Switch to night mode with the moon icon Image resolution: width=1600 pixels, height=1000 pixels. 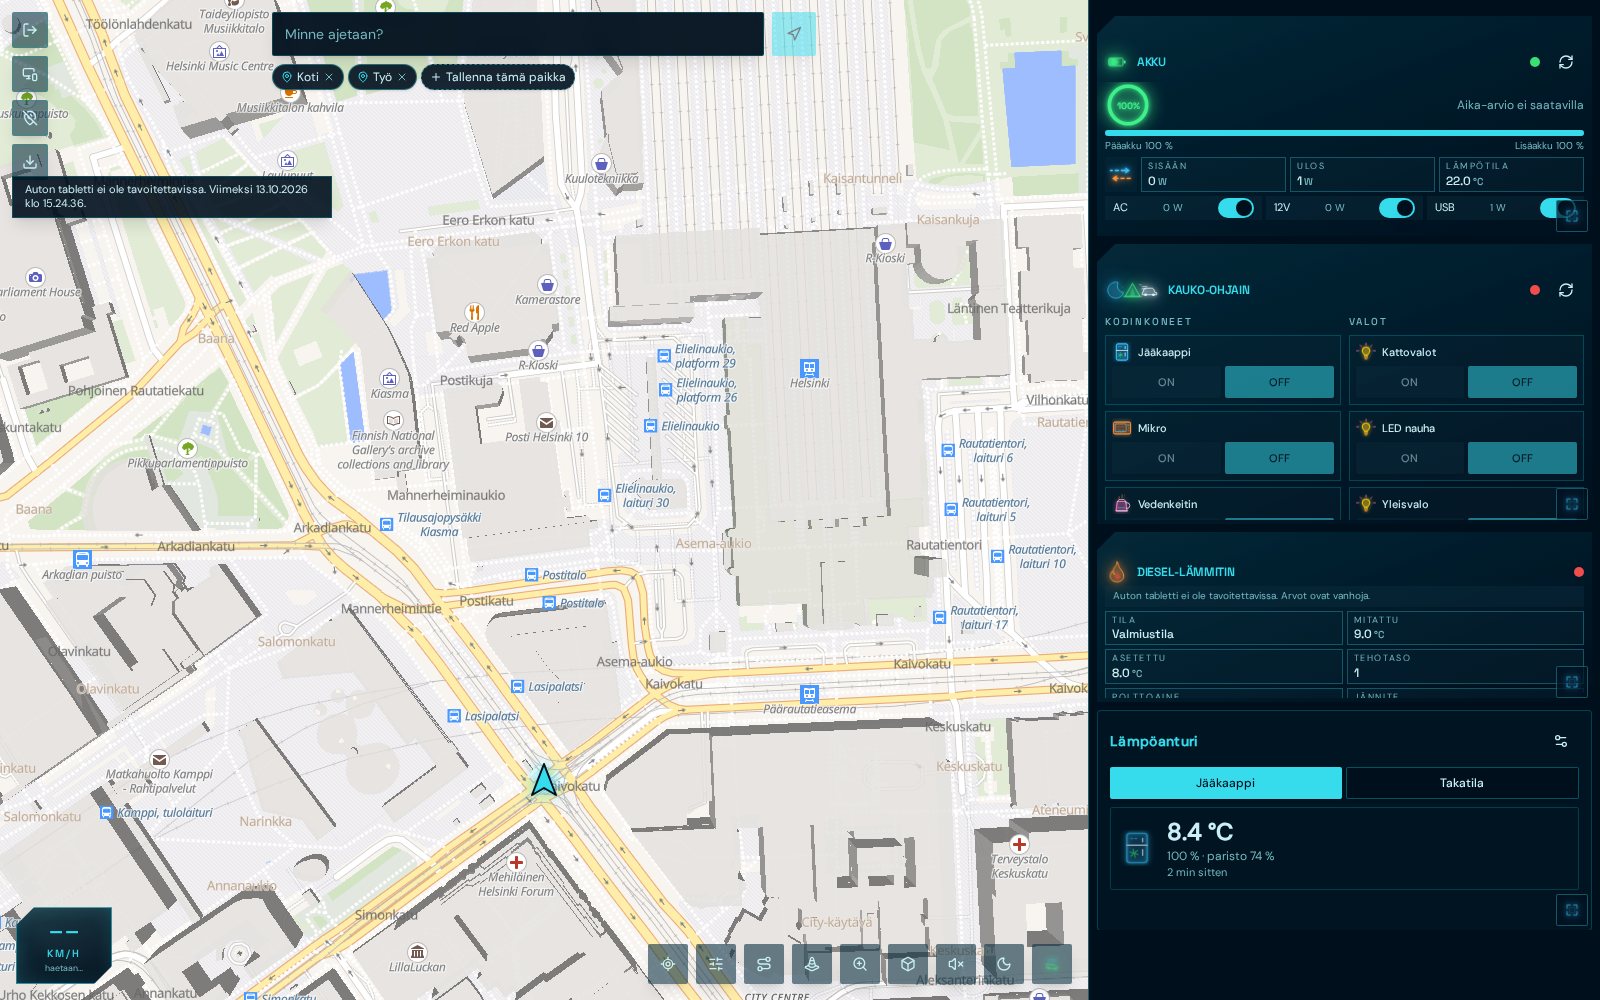1004,964
